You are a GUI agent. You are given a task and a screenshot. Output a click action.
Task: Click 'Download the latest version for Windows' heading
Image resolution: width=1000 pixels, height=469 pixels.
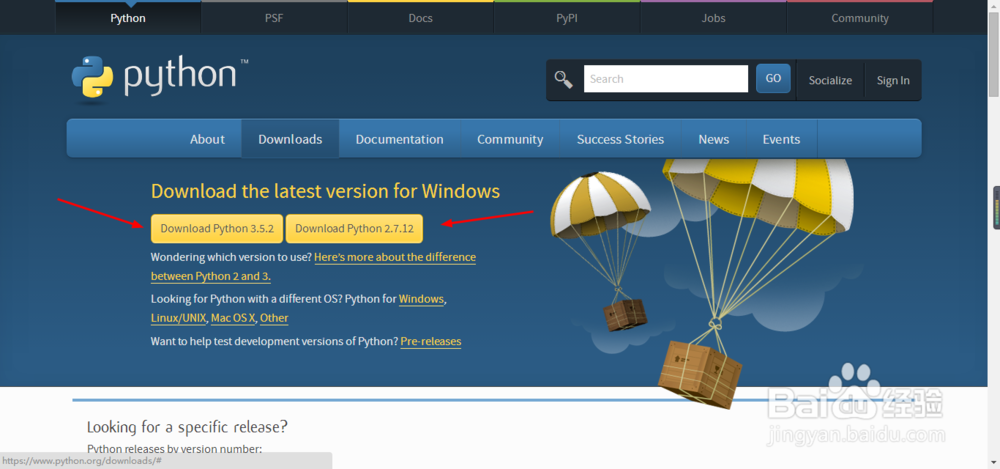tap(325, 191)
